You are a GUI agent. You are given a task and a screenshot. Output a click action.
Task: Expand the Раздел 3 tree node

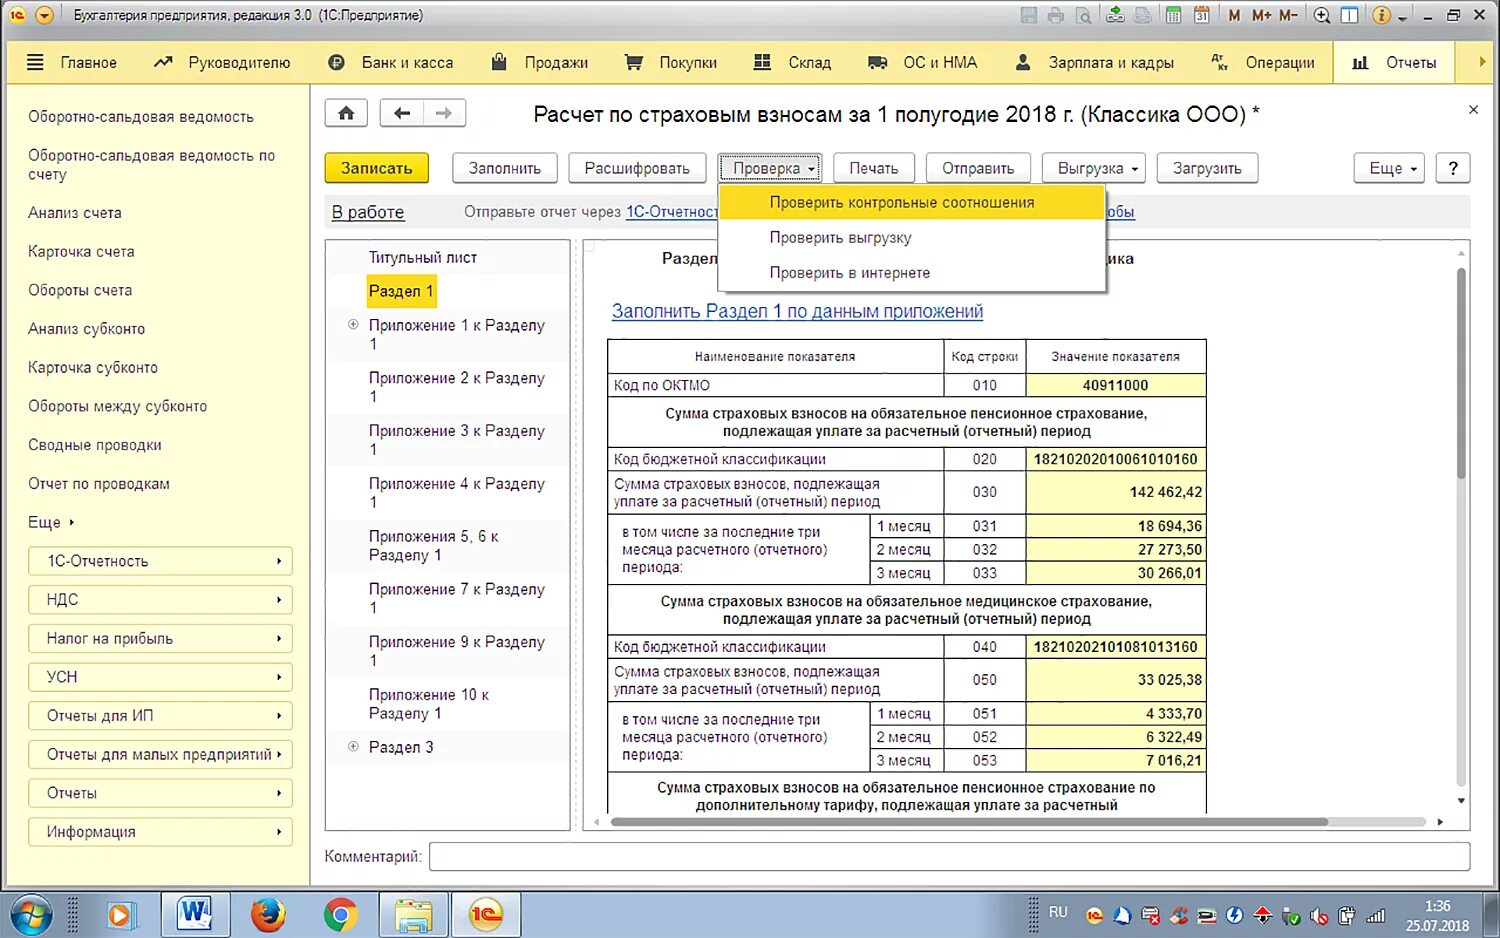(353, 747)
